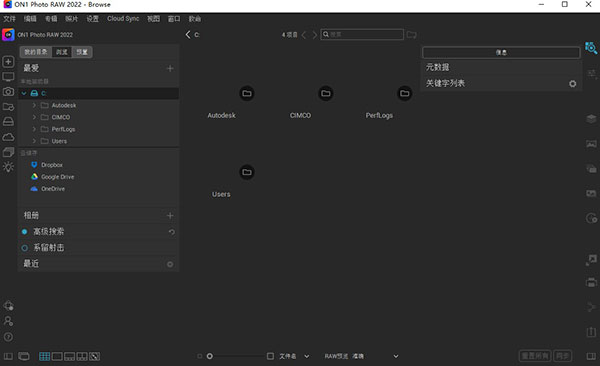Open the Resize icon in right strip
Viewport: 600px width, 366px height.
click(592, 260)
